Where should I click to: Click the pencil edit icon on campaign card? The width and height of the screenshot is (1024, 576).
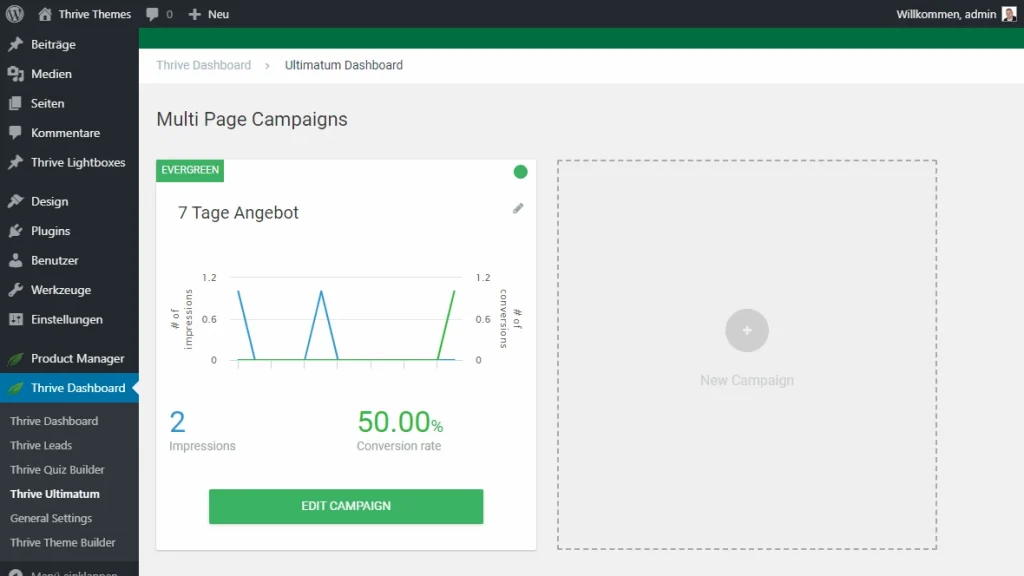(518, 208)
